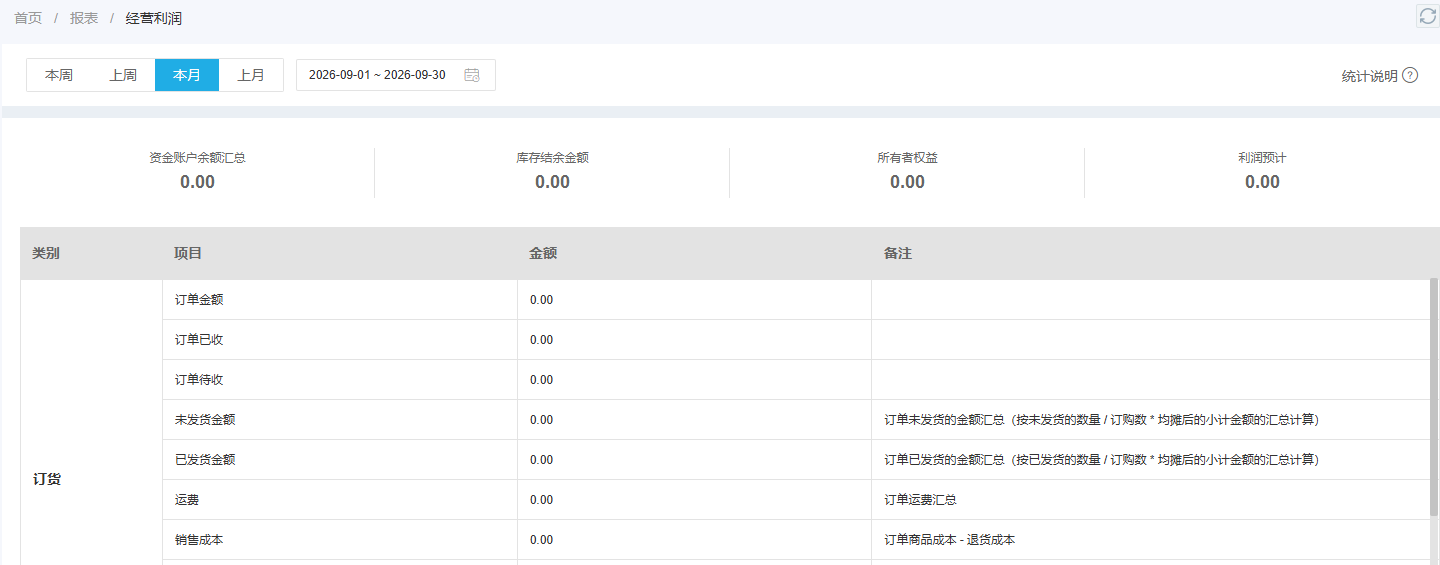Click the 订单待收 row item

199,380
